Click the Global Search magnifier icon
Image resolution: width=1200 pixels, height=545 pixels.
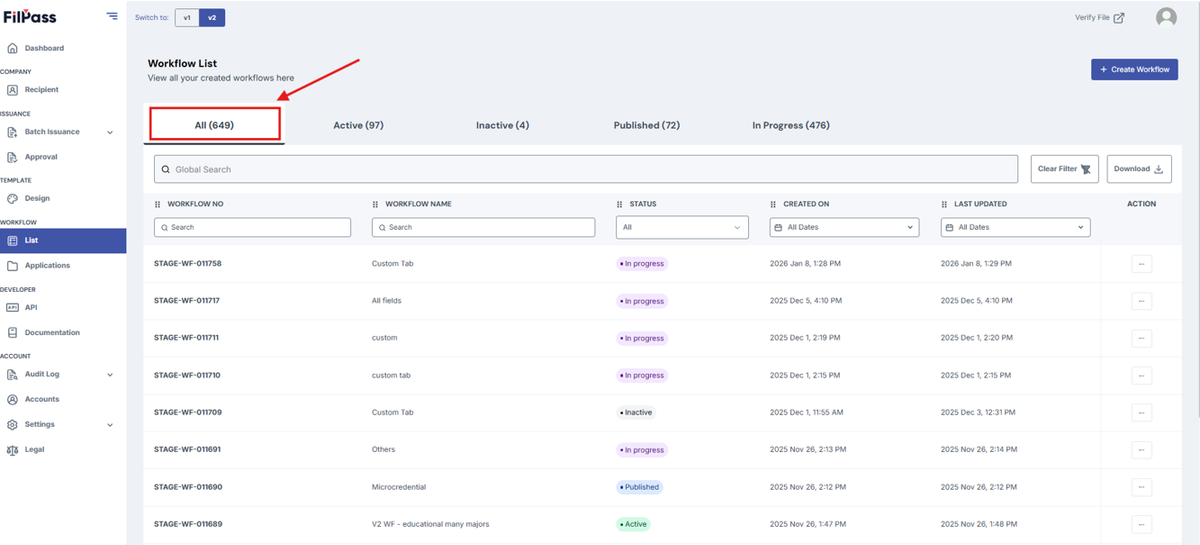tap(165, 169)
